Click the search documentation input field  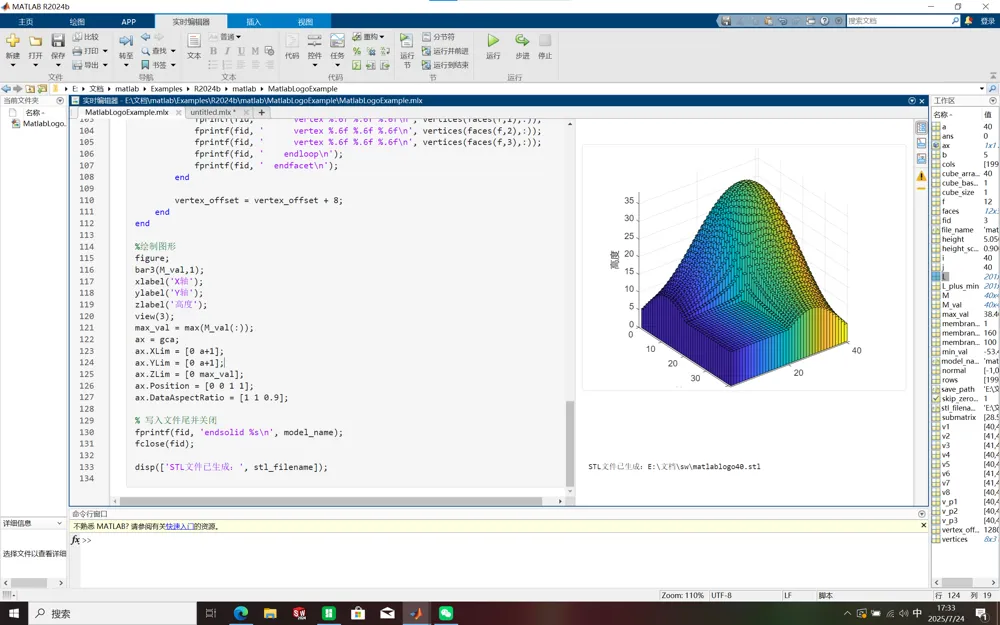(x=898, y=21)
